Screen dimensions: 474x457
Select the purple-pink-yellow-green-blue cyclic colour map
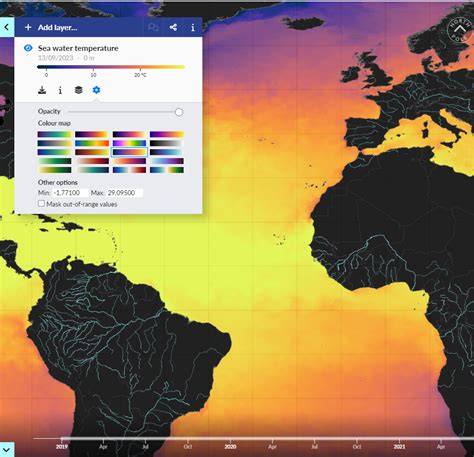tap(129, 143)
